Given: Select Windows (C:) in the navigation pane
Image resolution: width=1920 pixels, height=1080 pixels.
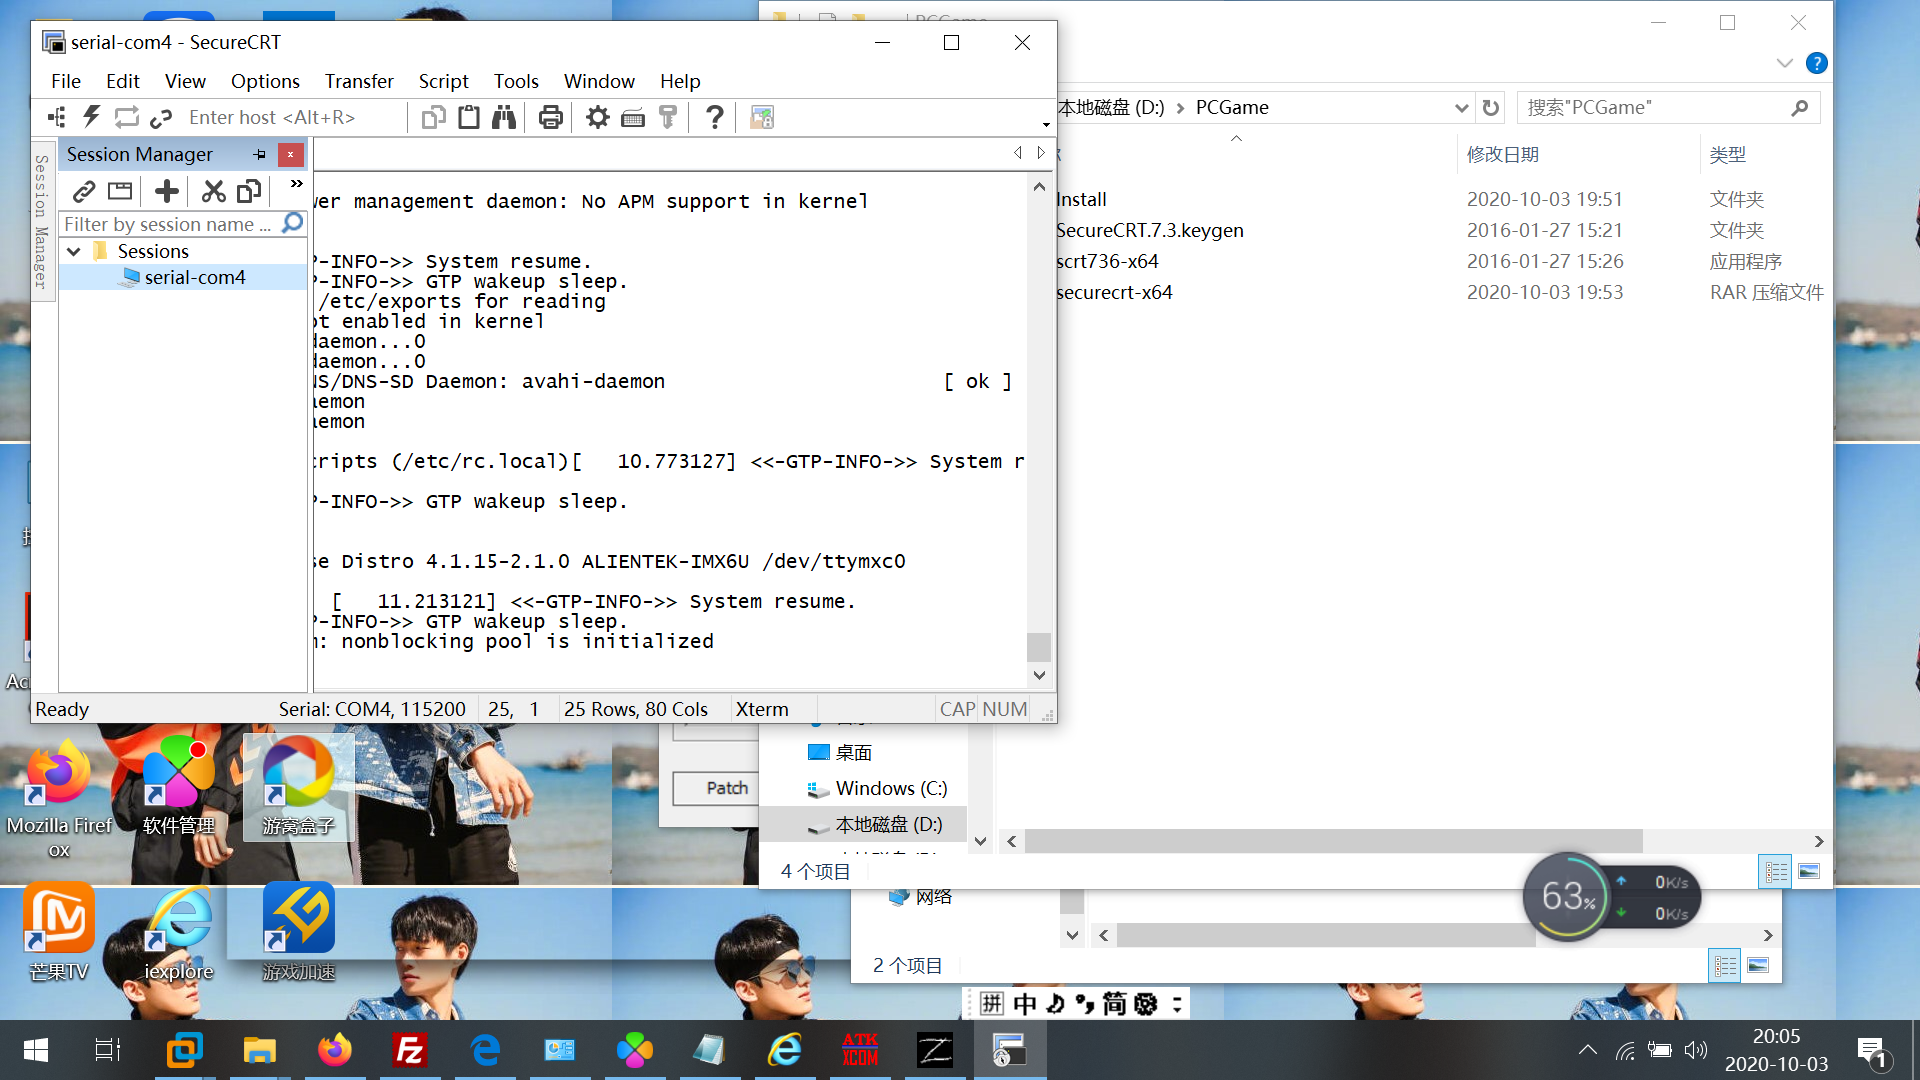Looking at the screenshot, I should (x=888, y=788).
